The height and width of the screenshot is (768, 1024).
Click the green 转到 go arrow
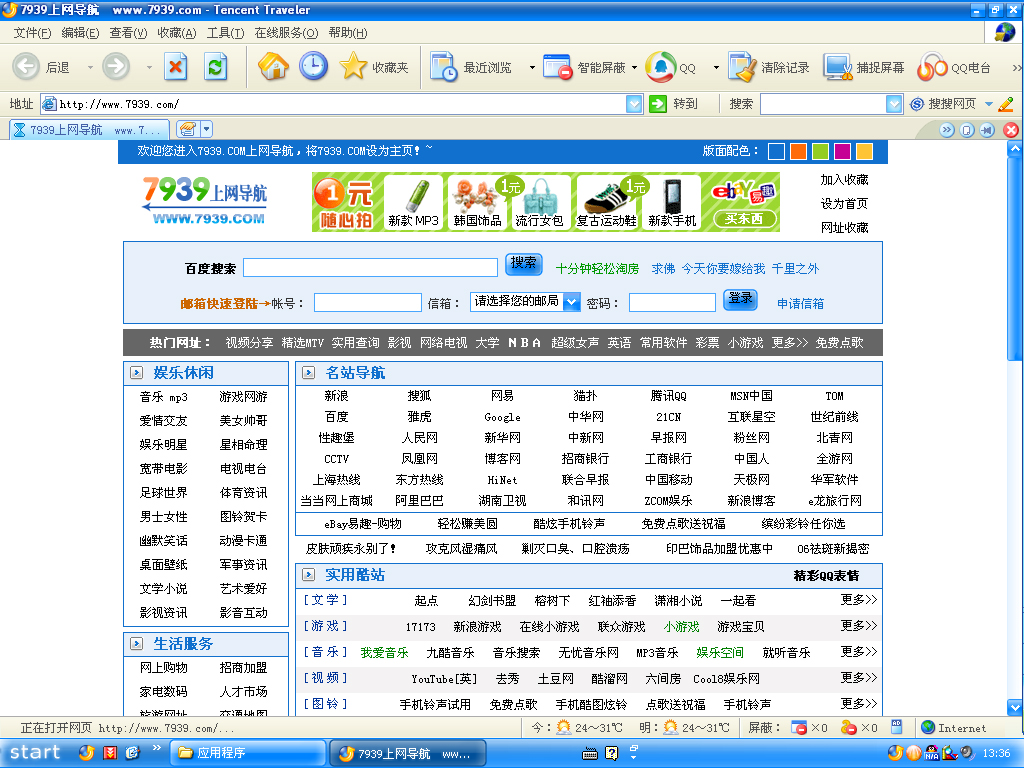tap(658, 104)
